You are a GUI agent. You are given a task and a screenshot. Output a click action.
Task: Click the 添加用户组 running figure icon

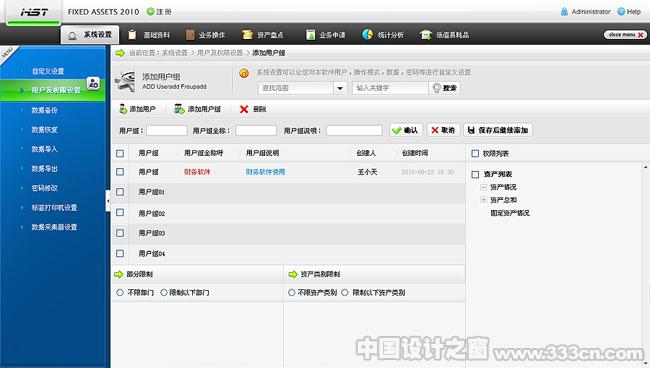(126, 81)
